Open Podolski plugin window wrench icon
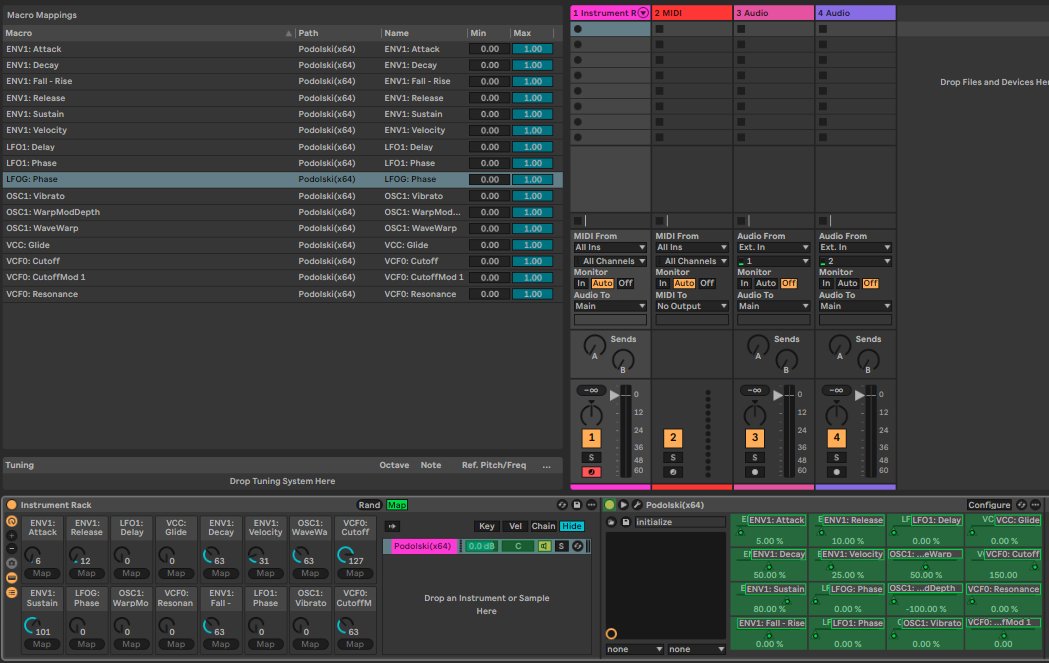The height and width of the screenshot is (663, 1049). click(637, 505)
